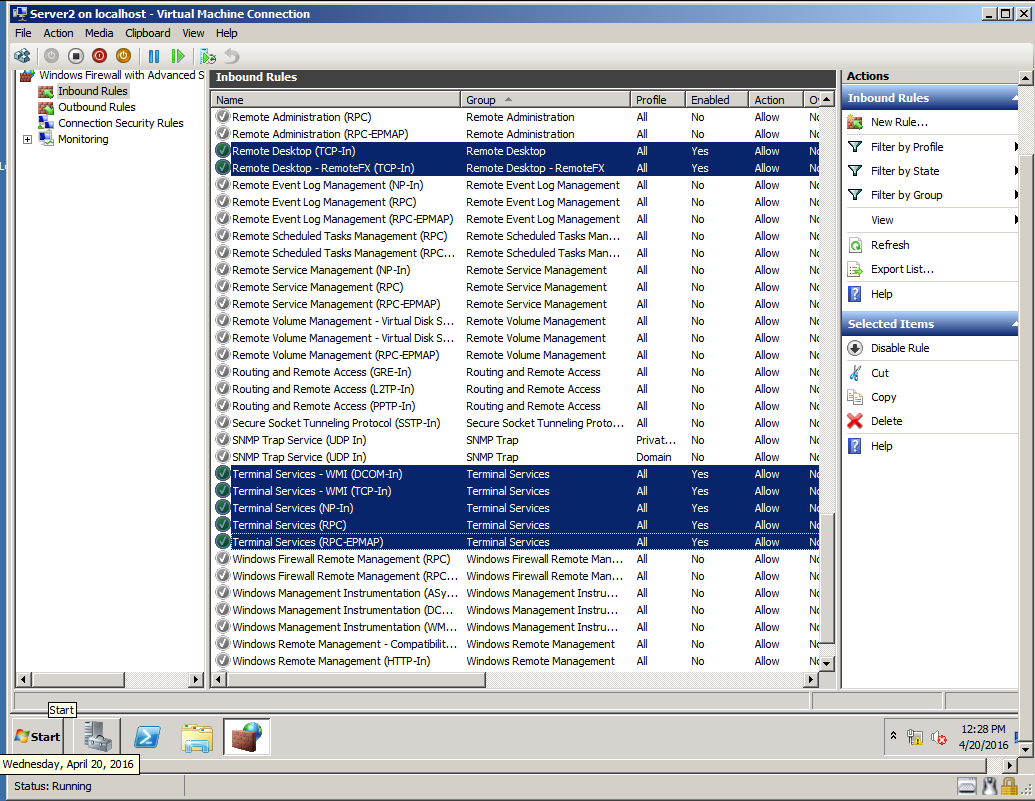Click the Refresh action icon

click(x=855, y=245)
